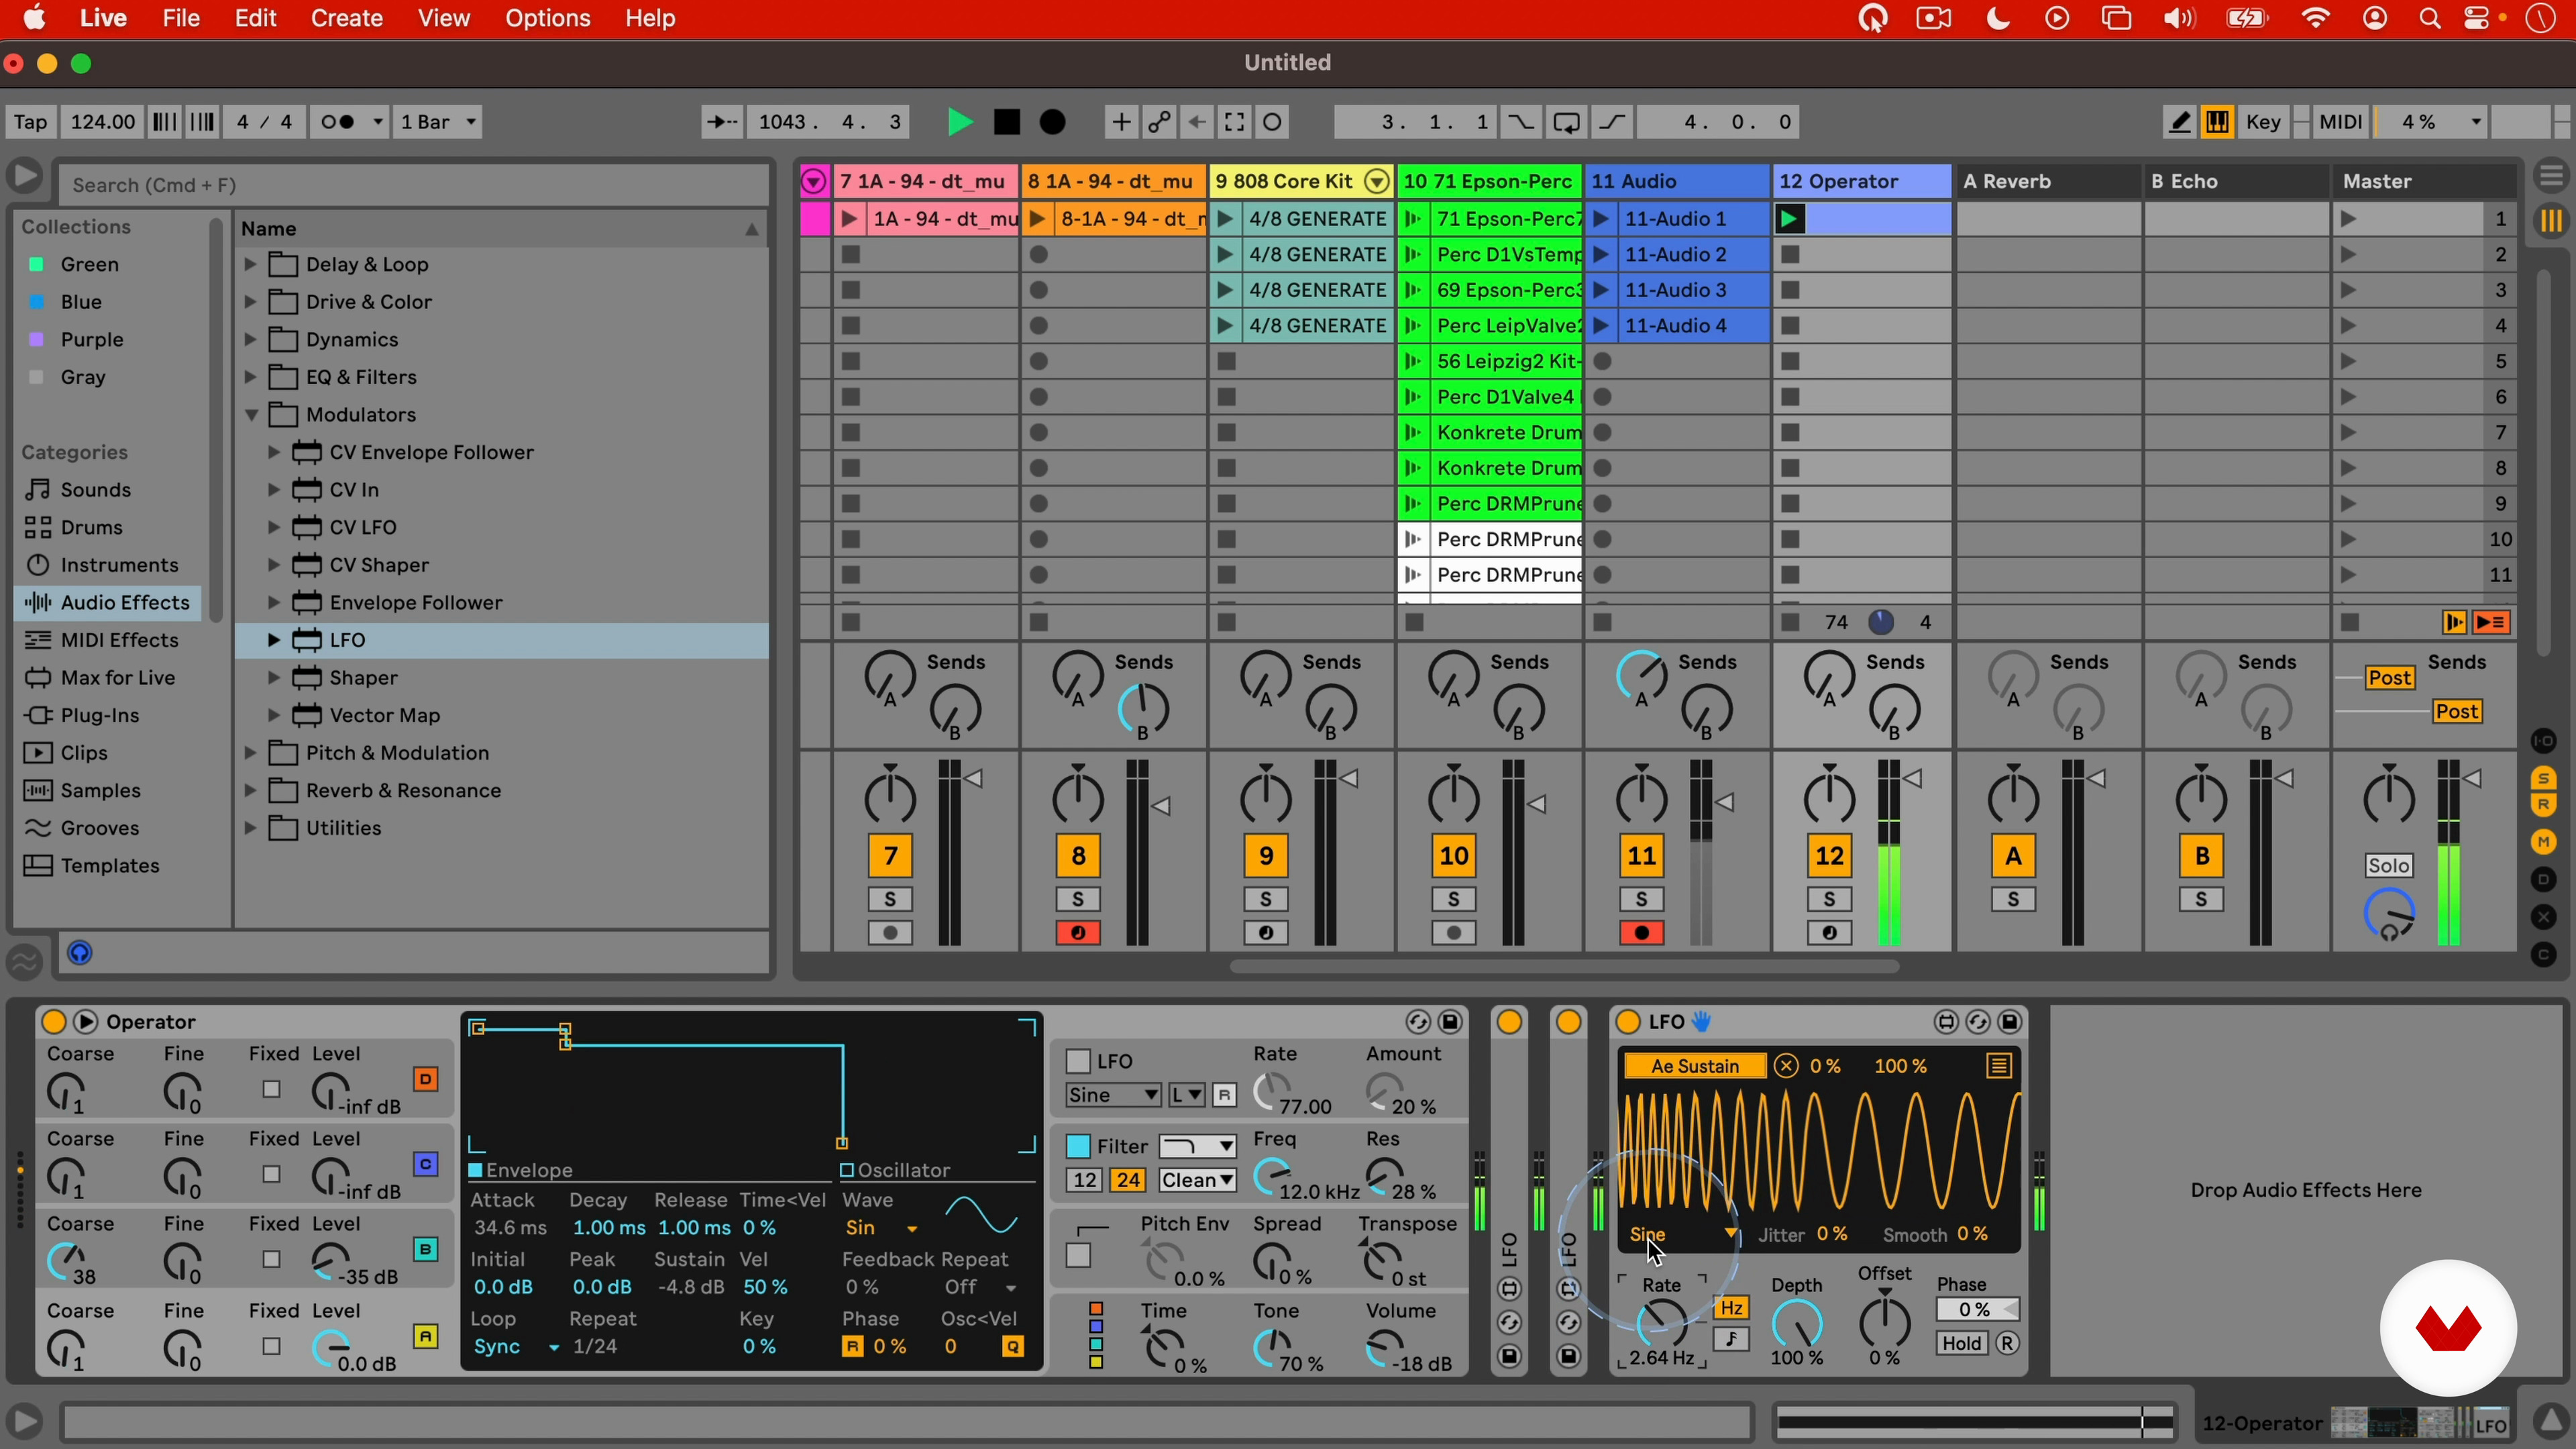Viewport: 2576px width, 1449px height.
Task: Collapse the Modulators folder
Action: click(251, 415)
